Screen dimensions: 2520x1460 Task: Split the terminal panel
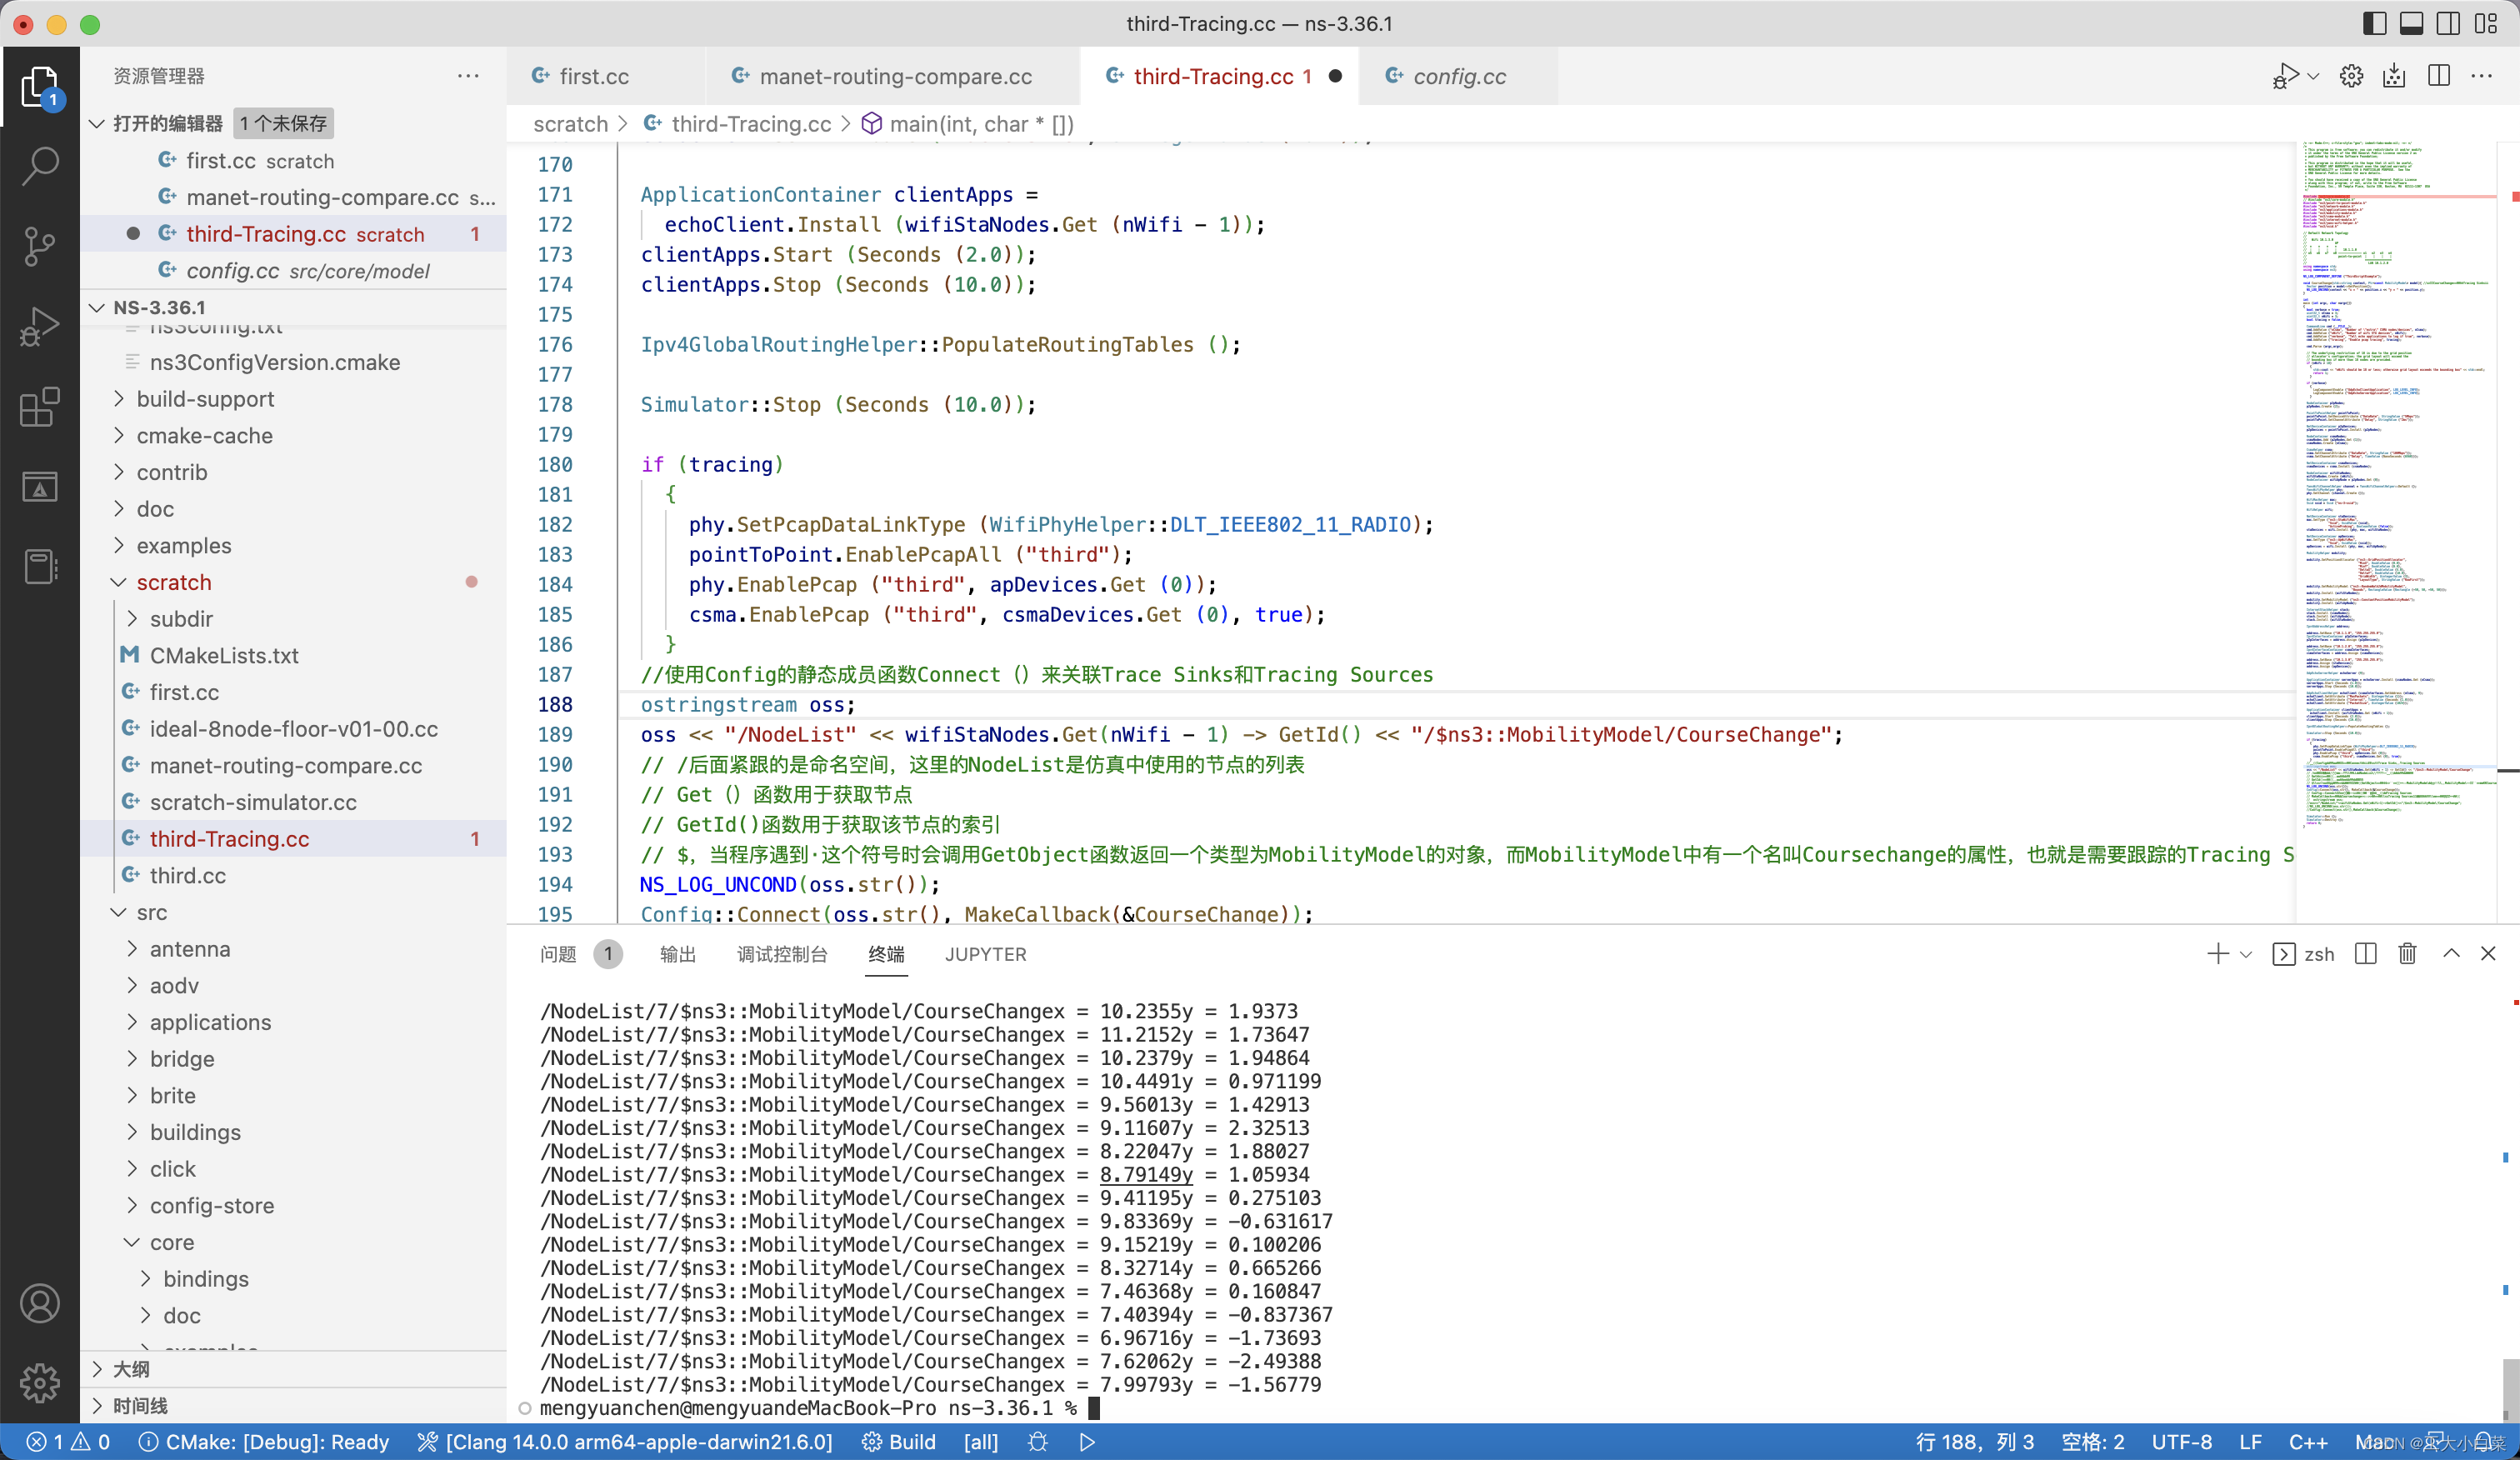pos(2365,954)
